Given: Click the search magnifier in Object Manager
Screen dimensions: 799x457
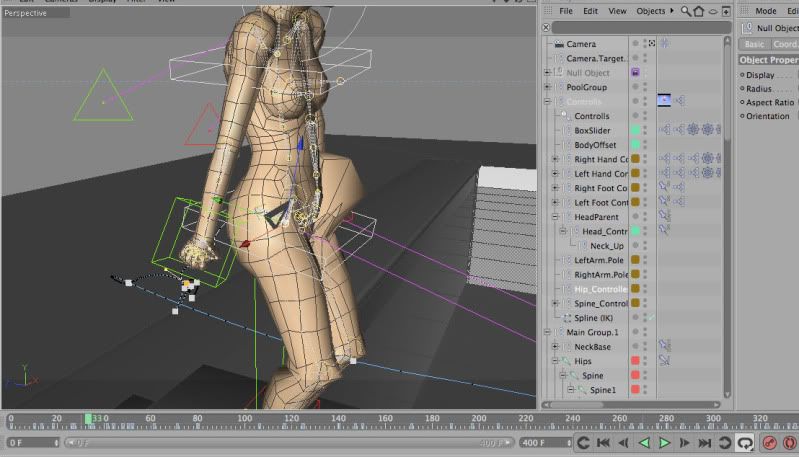Looking at the screenshot, I should coord(686,11).
